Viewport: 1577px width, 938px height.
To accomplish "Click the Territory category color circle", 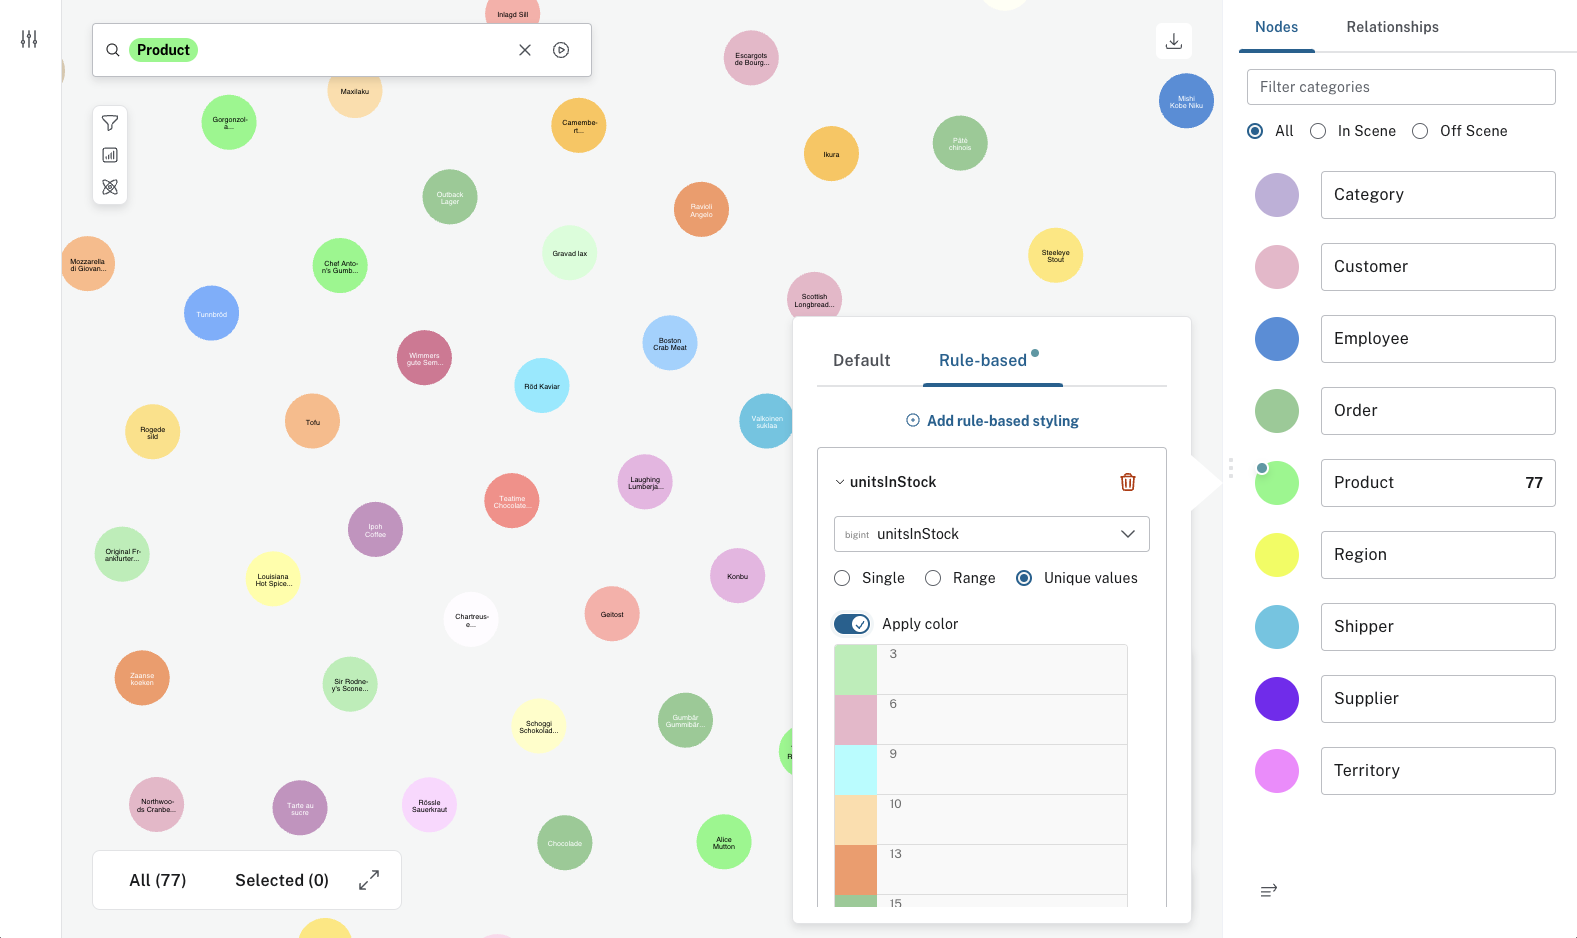I will coord(1277,771).
